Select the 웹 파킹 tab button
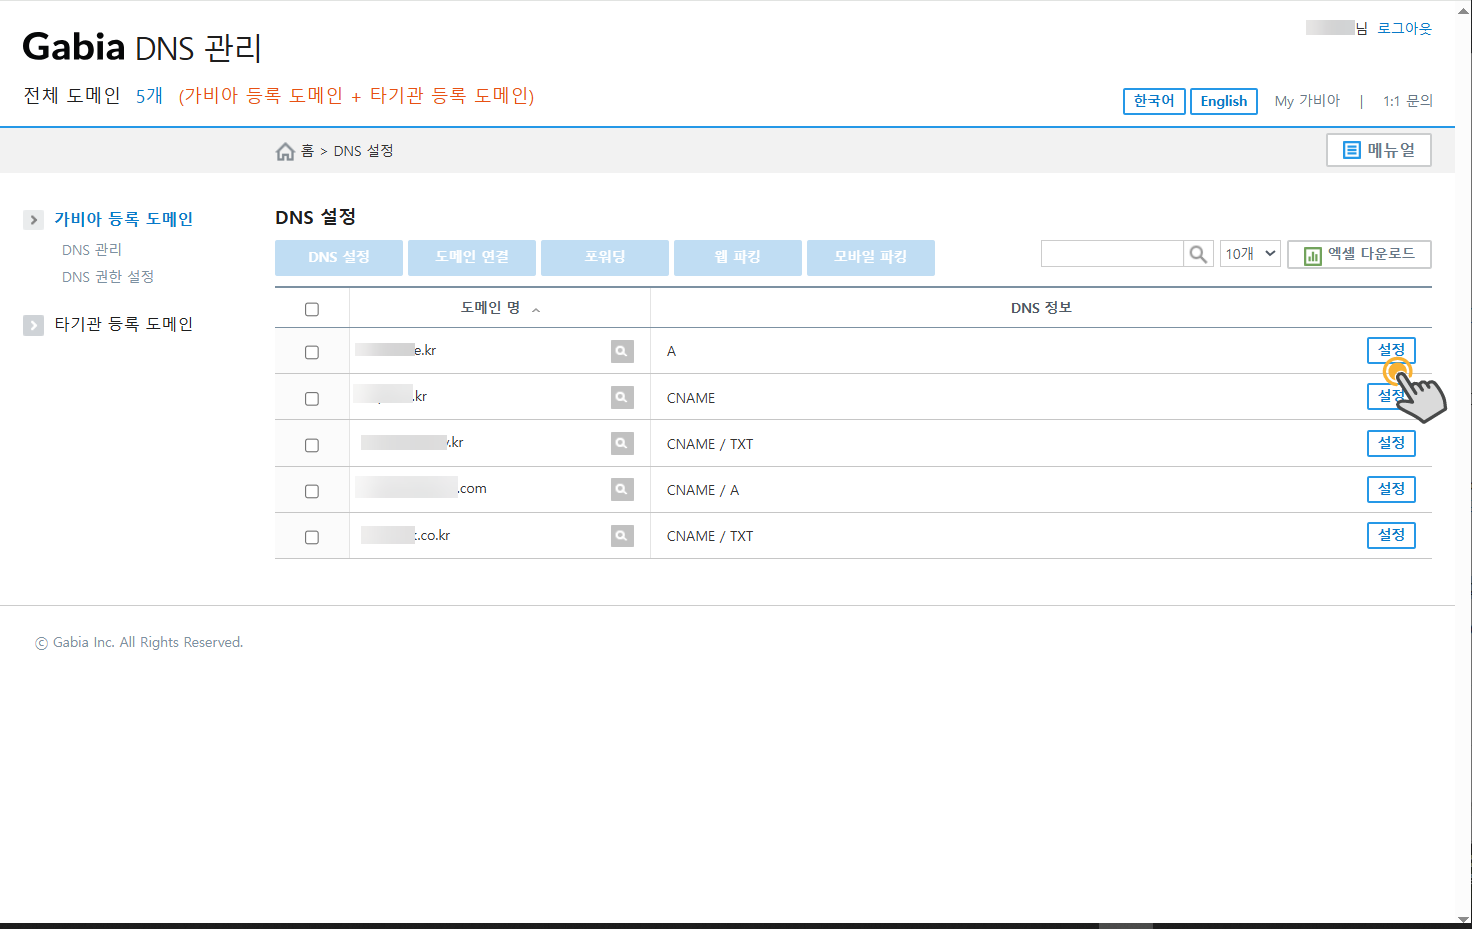Screen dimensions: 1472x929 738,257
